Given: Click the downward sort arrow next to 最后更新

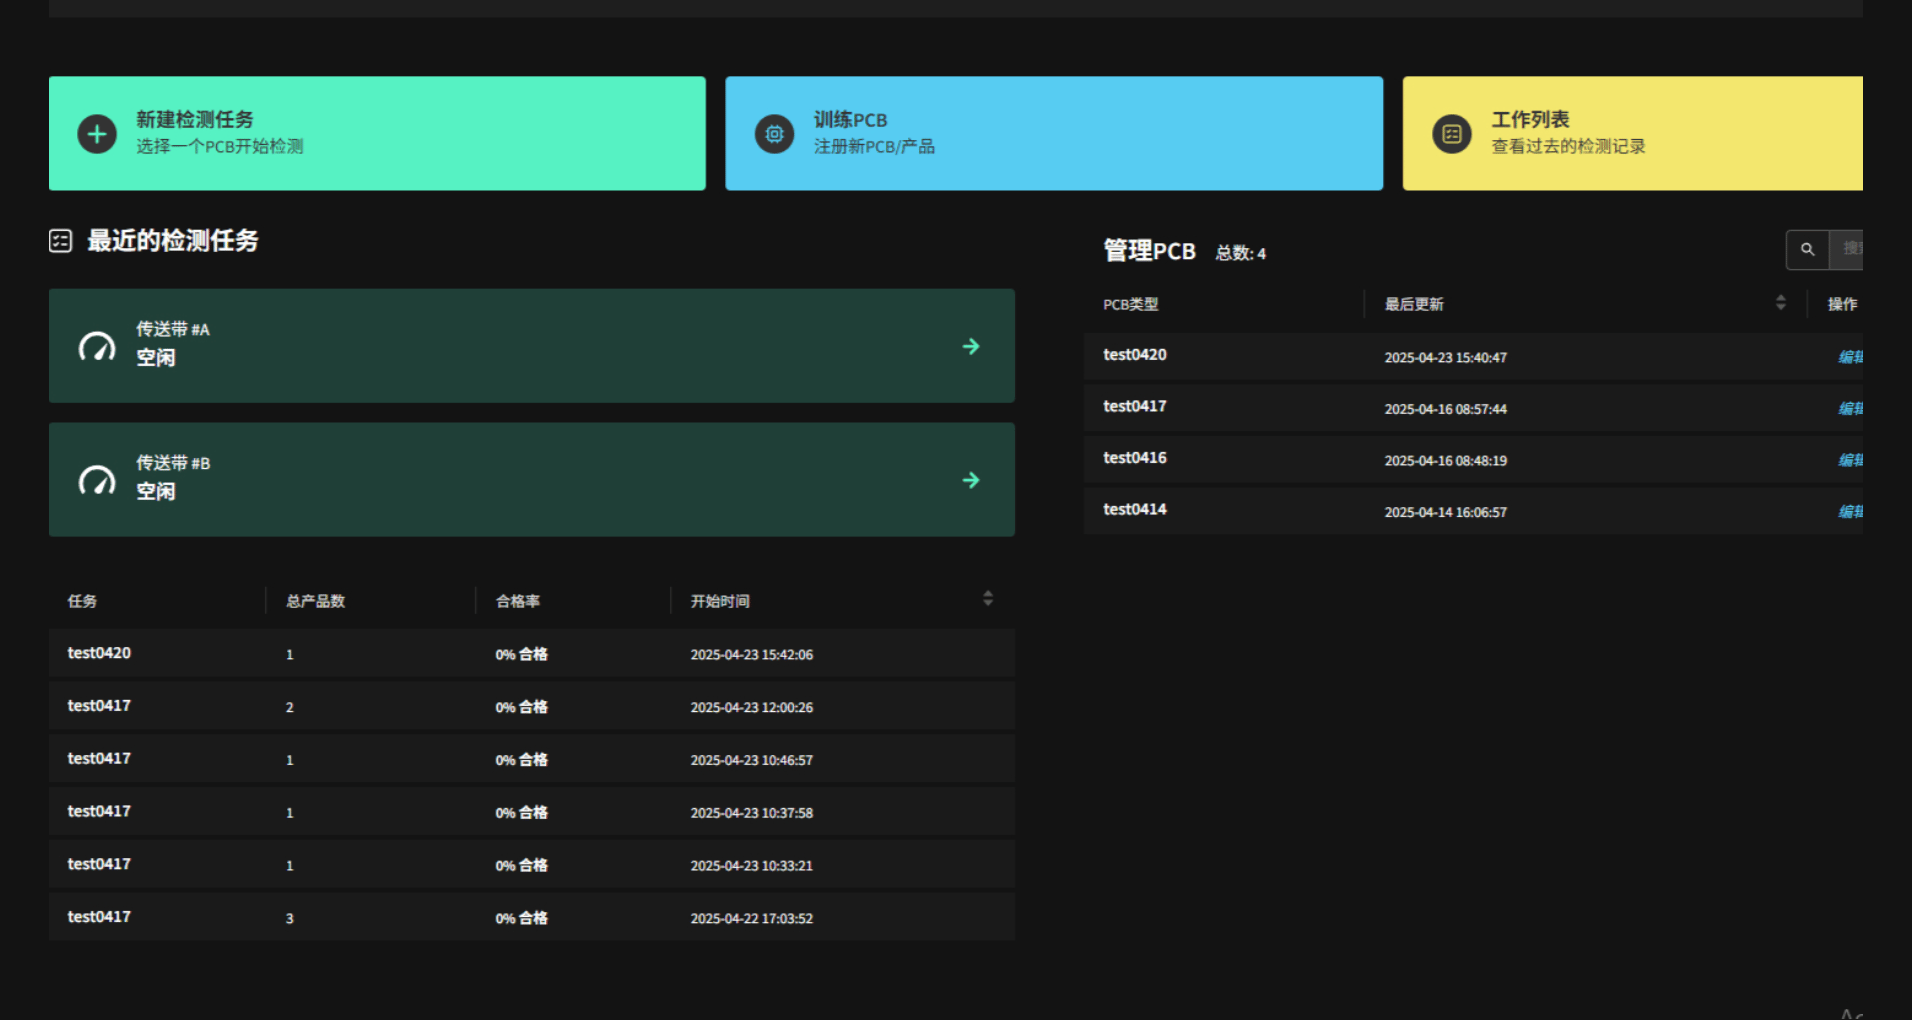Looking at the screenshot, I should [1780, 306].
